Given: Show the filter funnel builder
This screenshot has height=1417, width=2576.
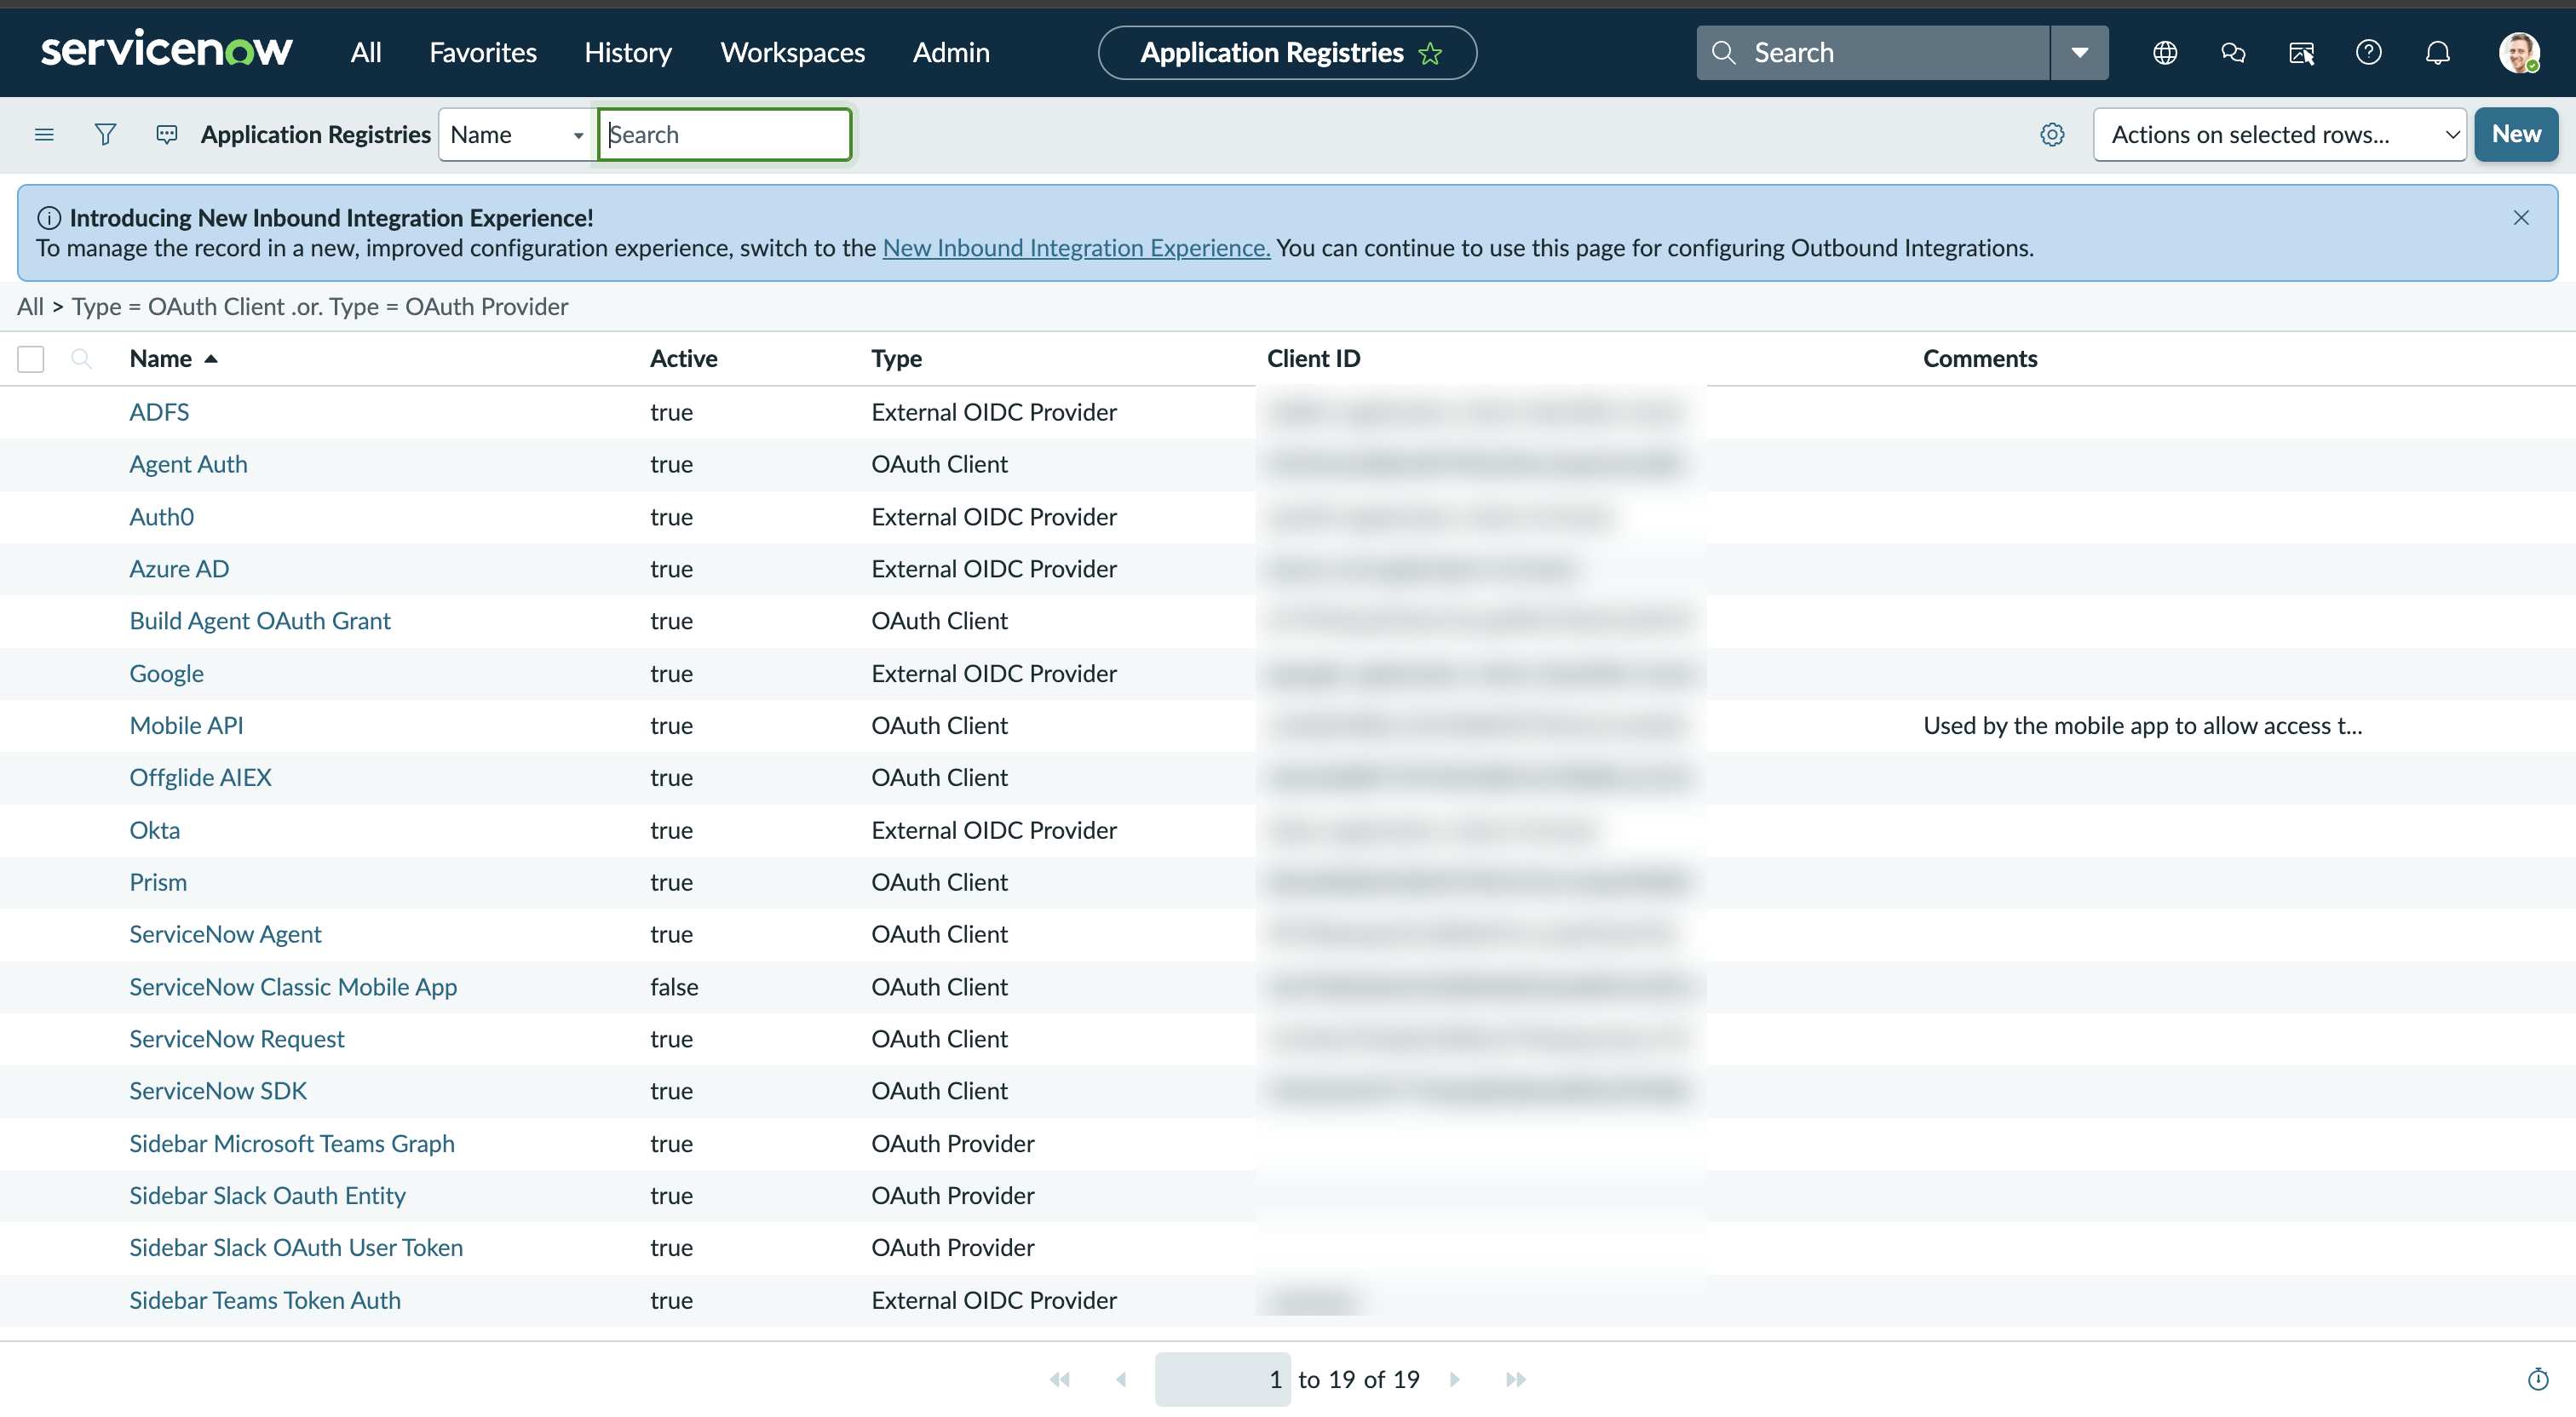Looking at the screenshot, I should click(105, 134).
